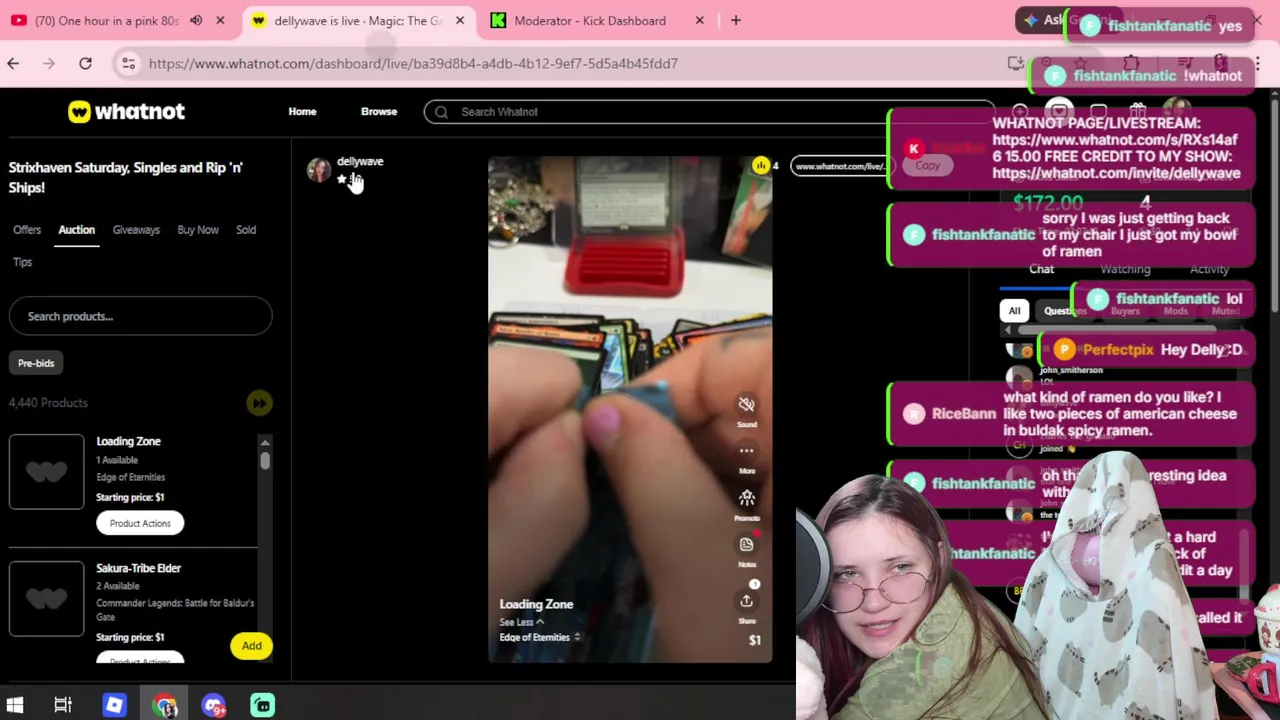Viewport: 1280px width, 720px height.
Task: Open the Windows Start menu
Action: click(15, 705)
